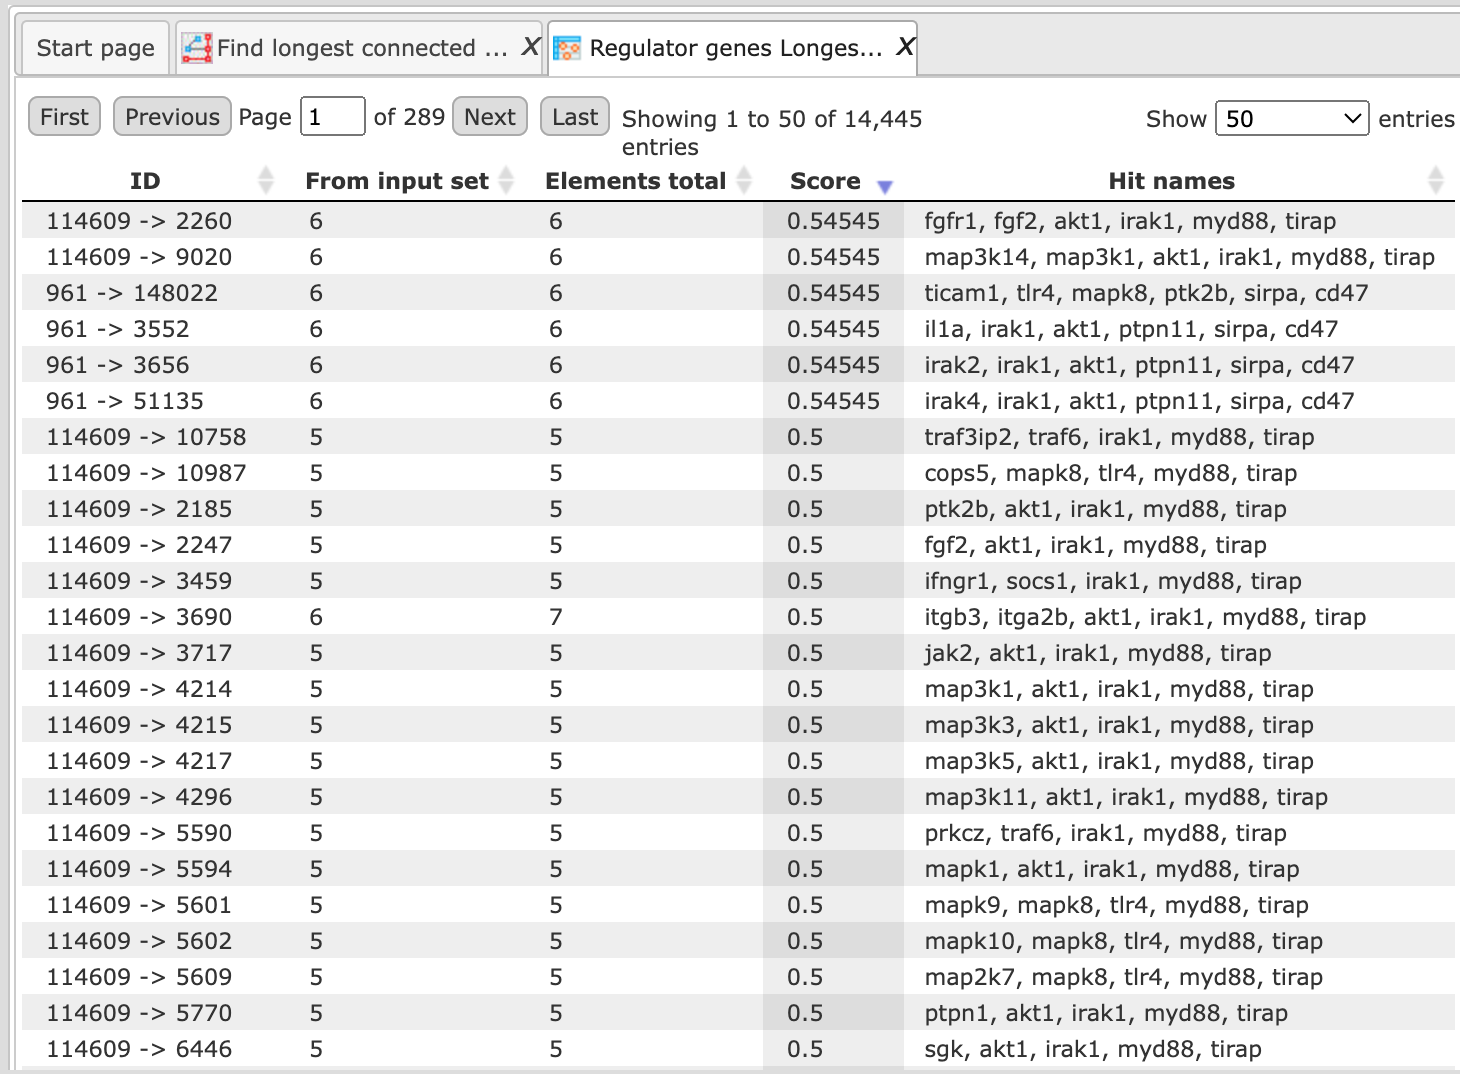Screen dimensions: 1460x1074
Task: Select row 961 -> 148022
Action: click(x=738, y=293)
